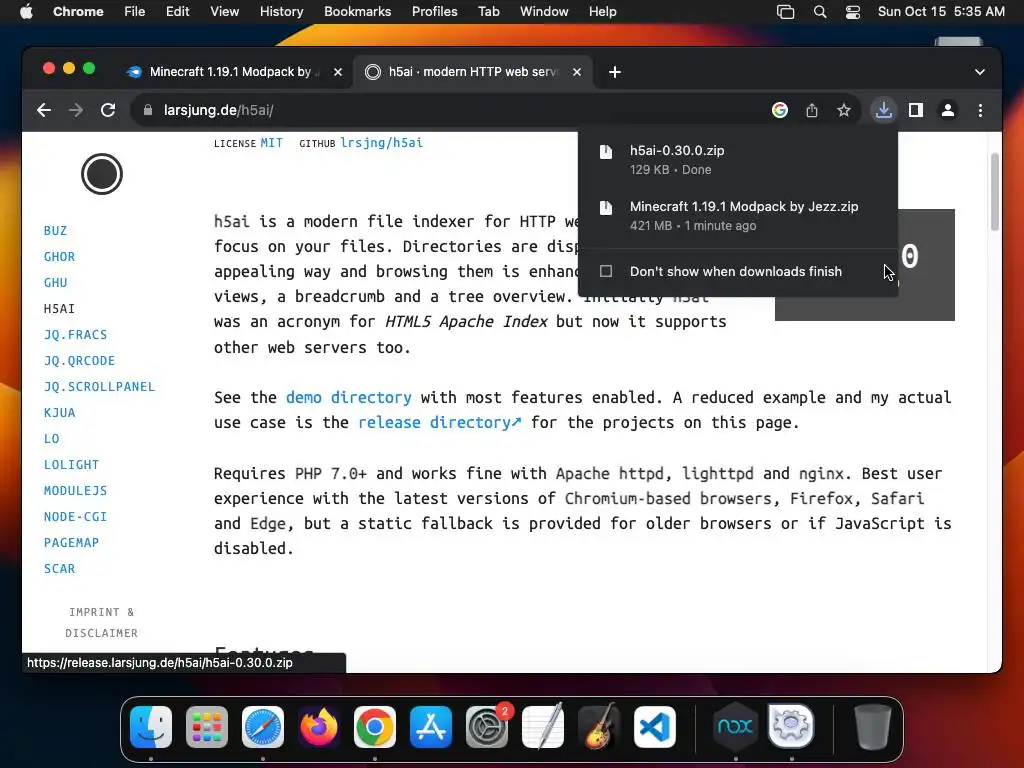Open the Chrome profile avatar
Image resolution: width=1024 pixels, height=768 pixels.
pos(948,110)
